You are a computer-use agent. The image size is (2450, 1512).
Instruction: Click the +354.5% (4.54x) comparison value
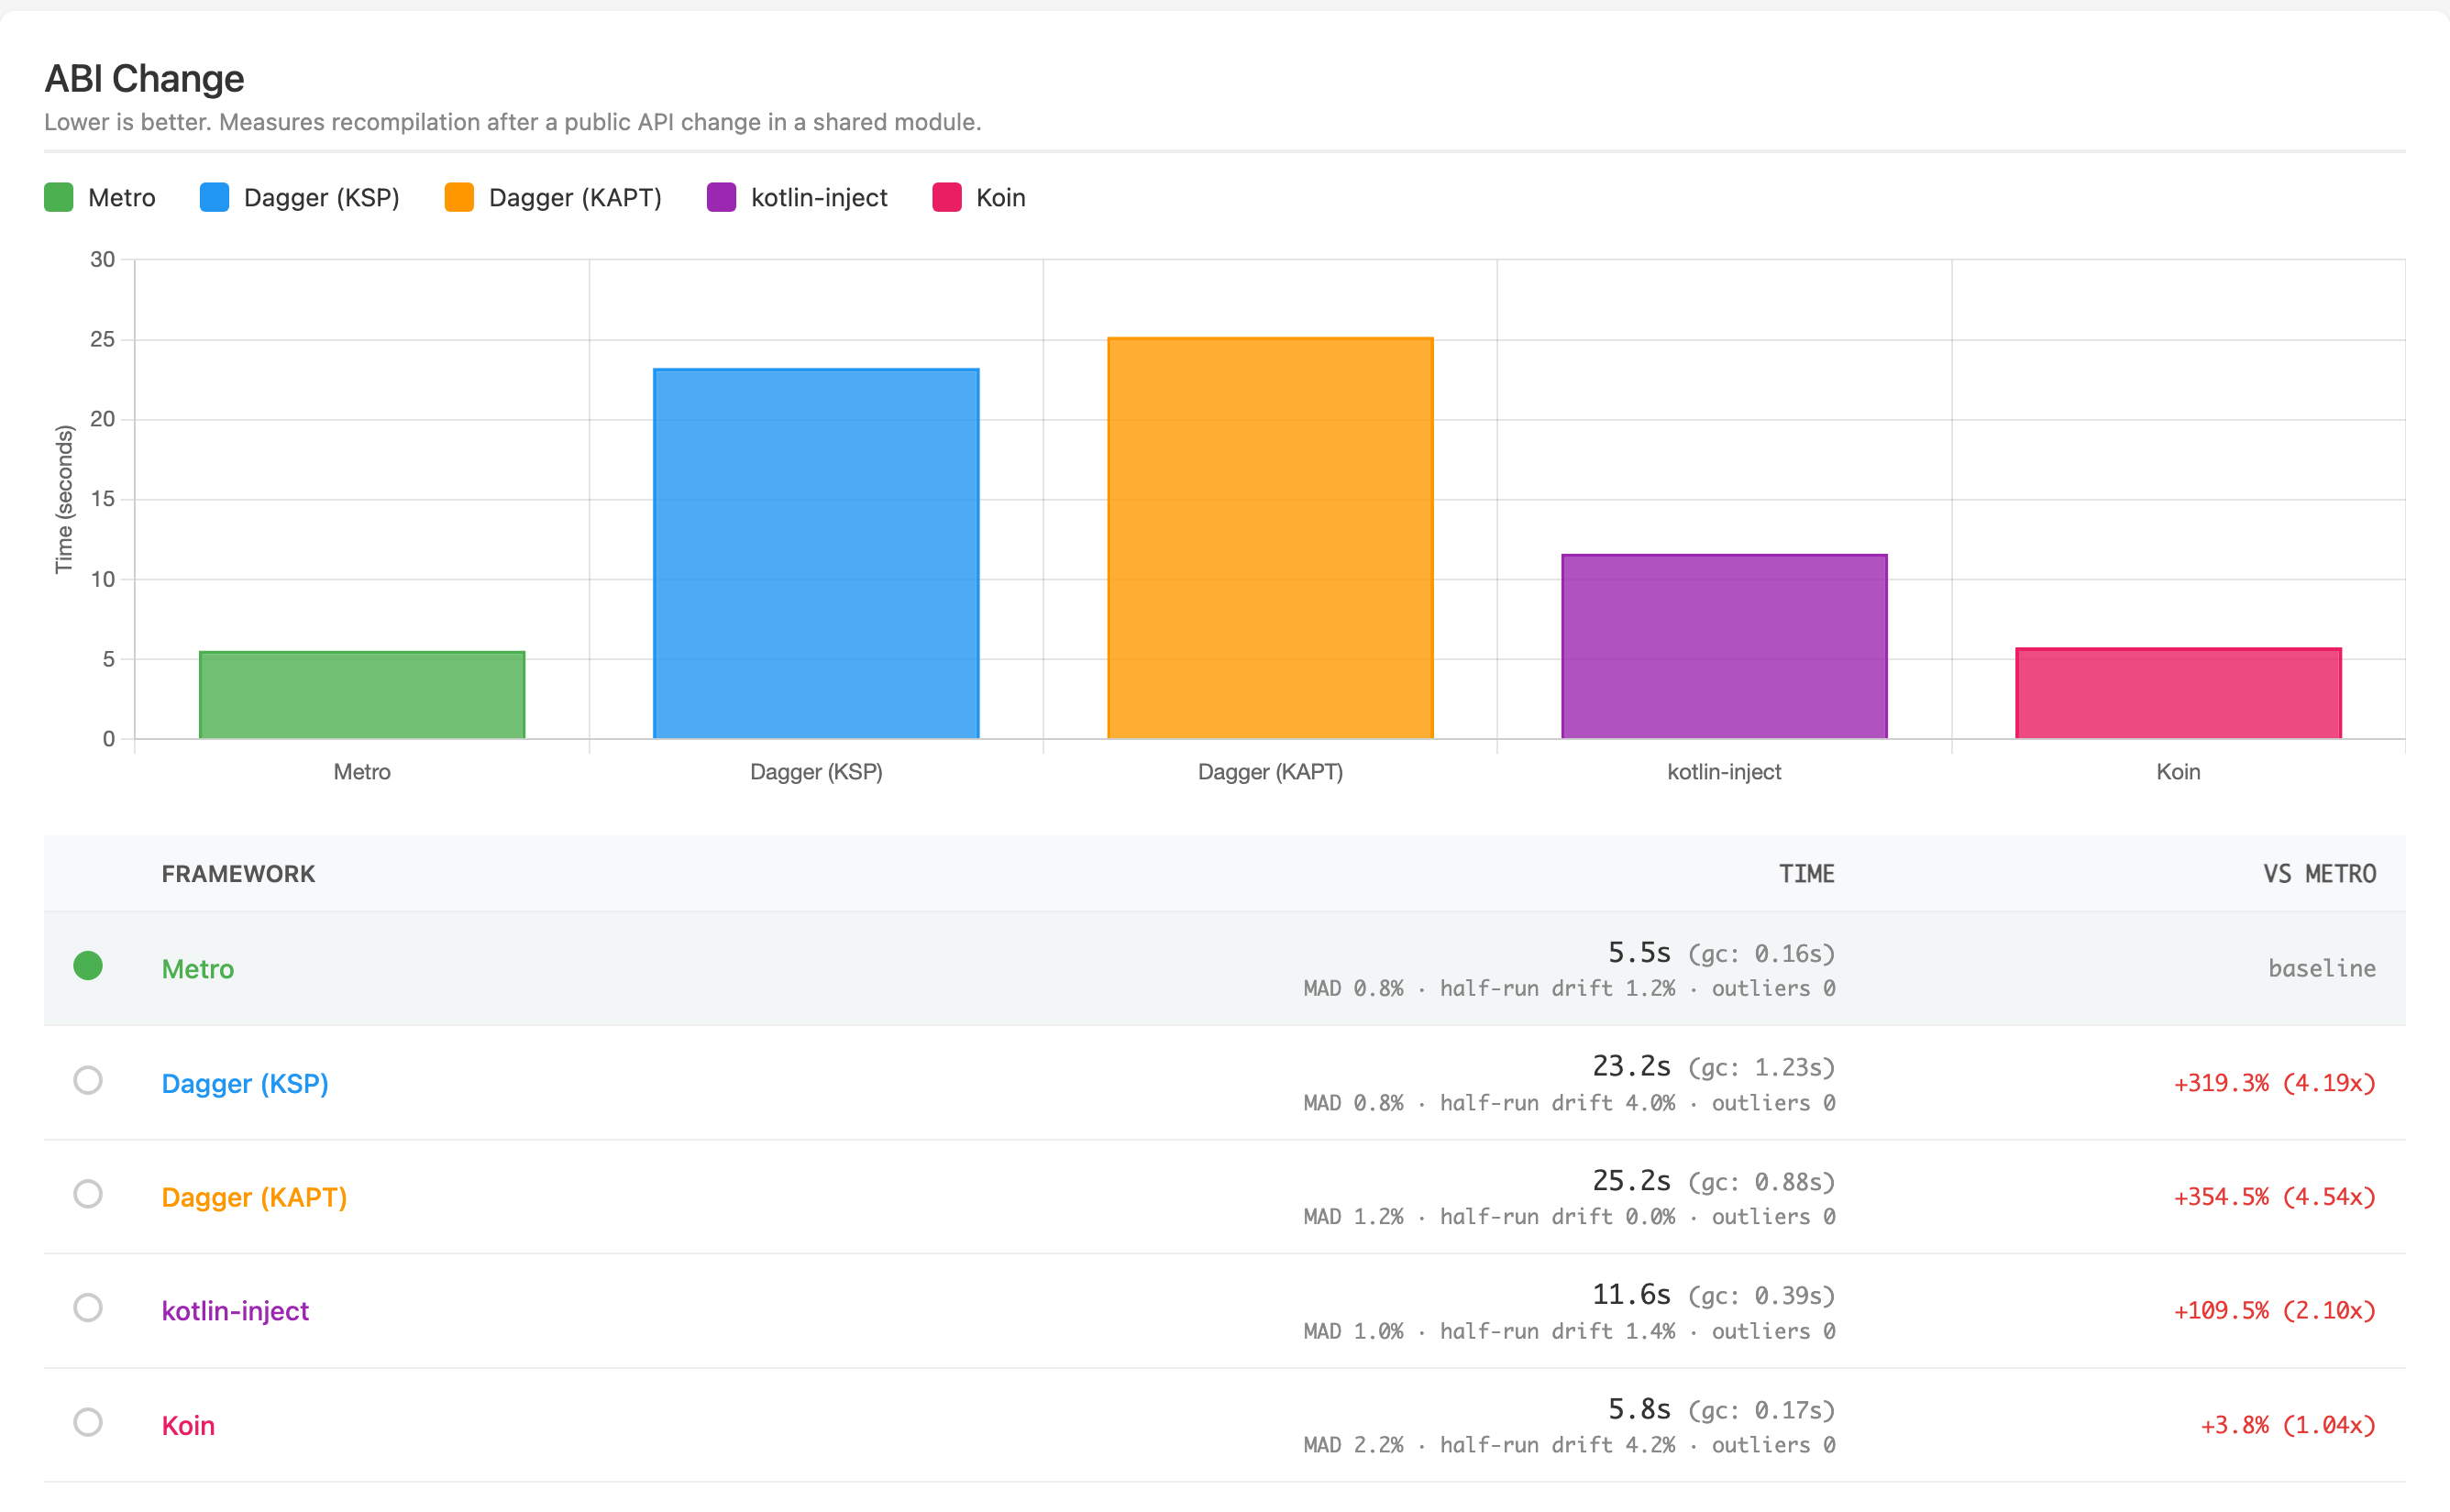(x=2274, y=1197)
